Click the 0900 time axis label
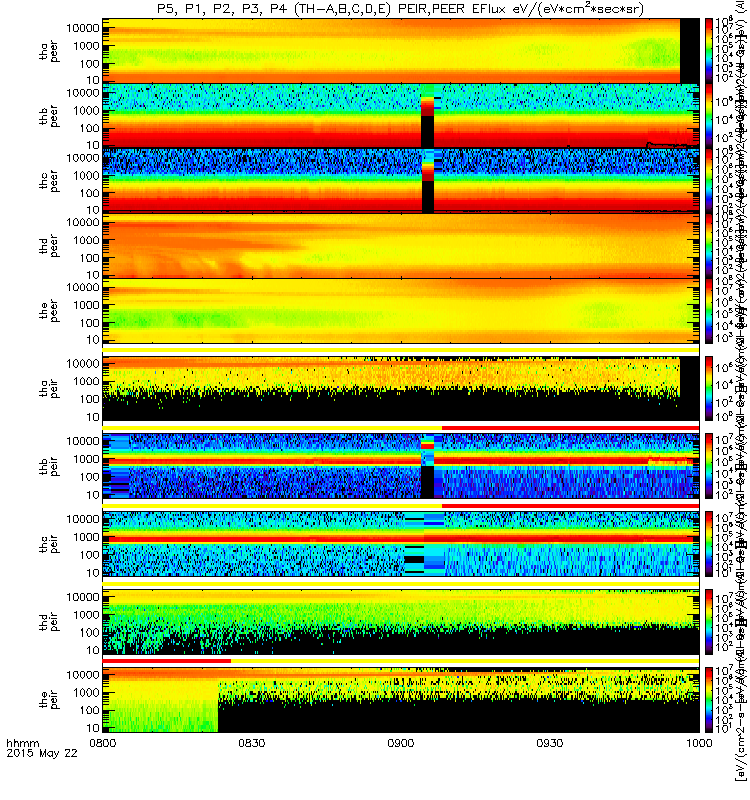Viewport: 750px width, 800px height. click(401, 743)
